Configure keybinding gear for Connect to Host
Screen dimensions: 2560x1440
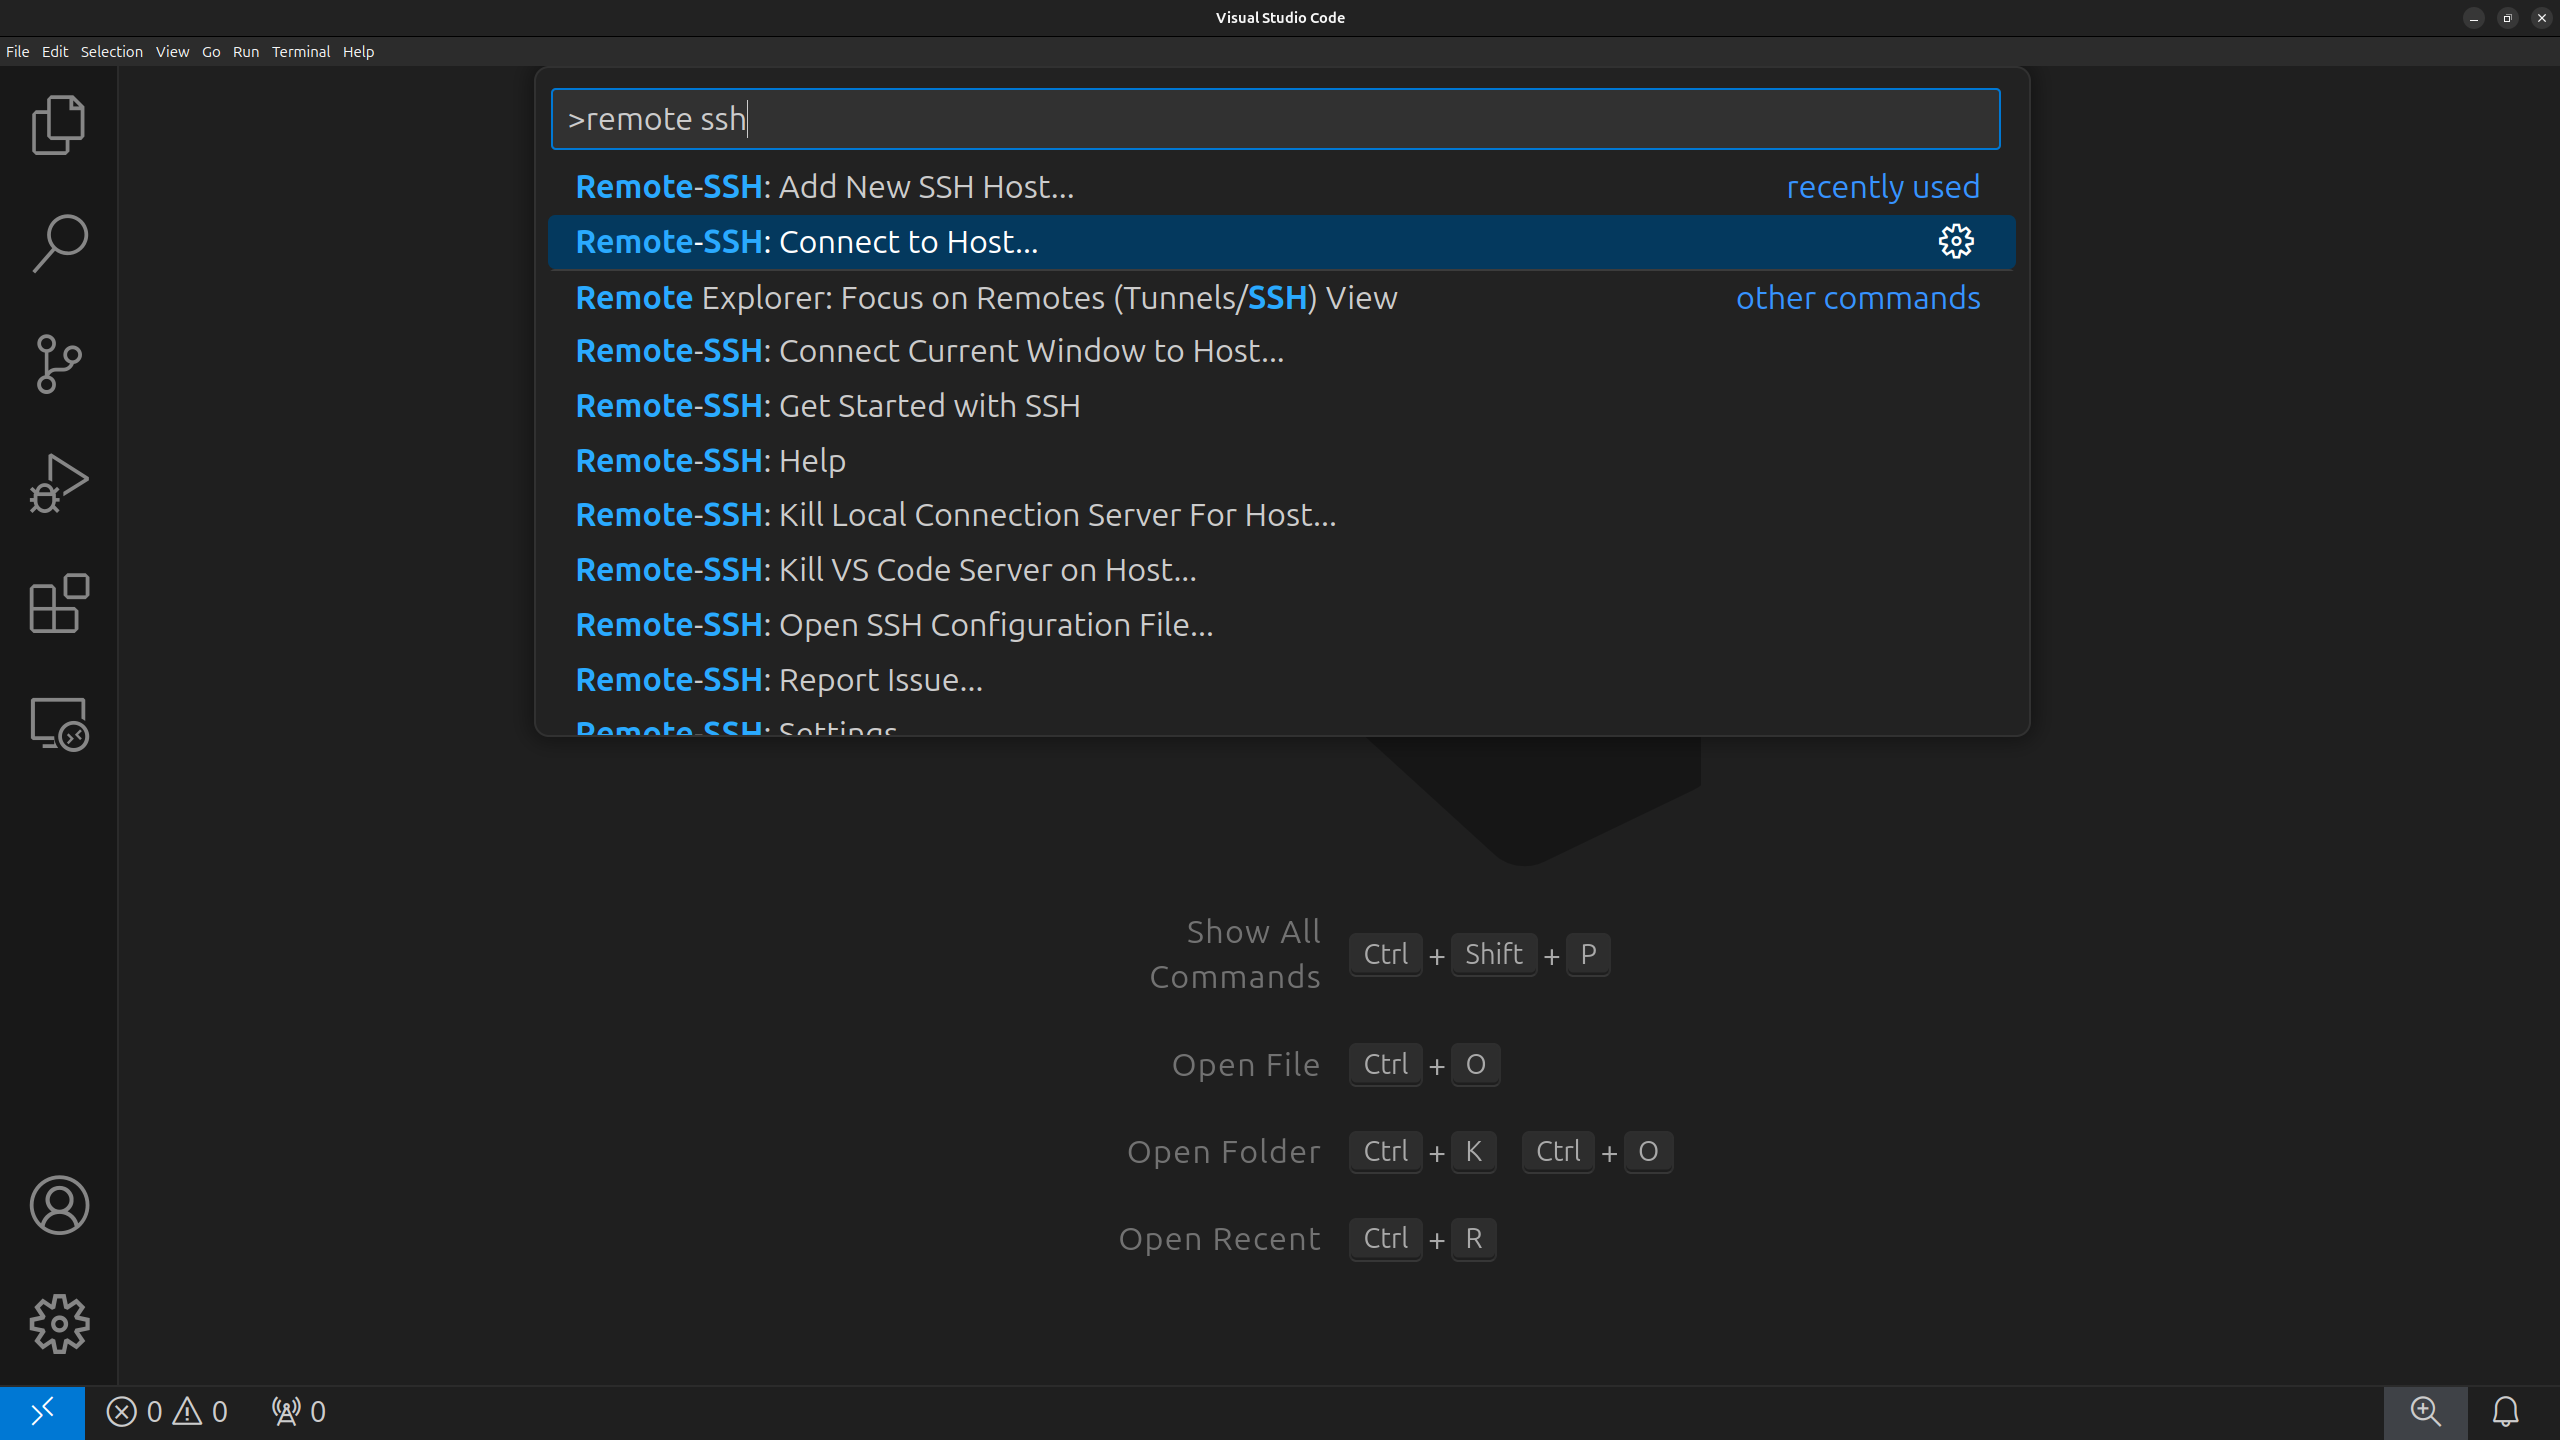[1955, 242]
